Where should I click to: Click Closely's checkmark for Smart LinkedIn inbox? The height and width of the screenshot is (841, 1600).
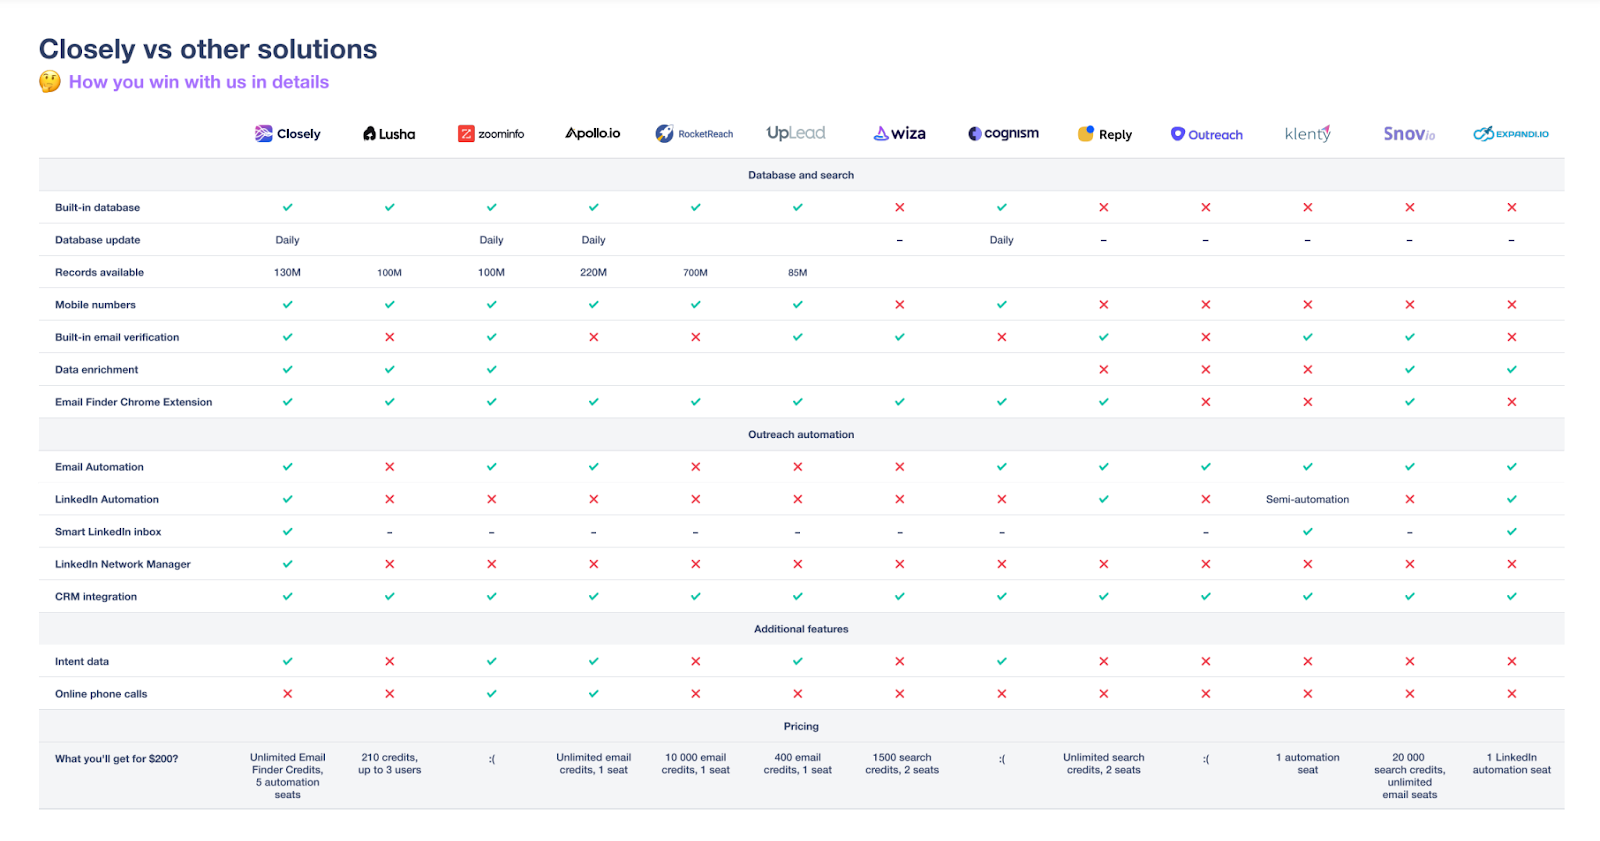tap(288, 532)
